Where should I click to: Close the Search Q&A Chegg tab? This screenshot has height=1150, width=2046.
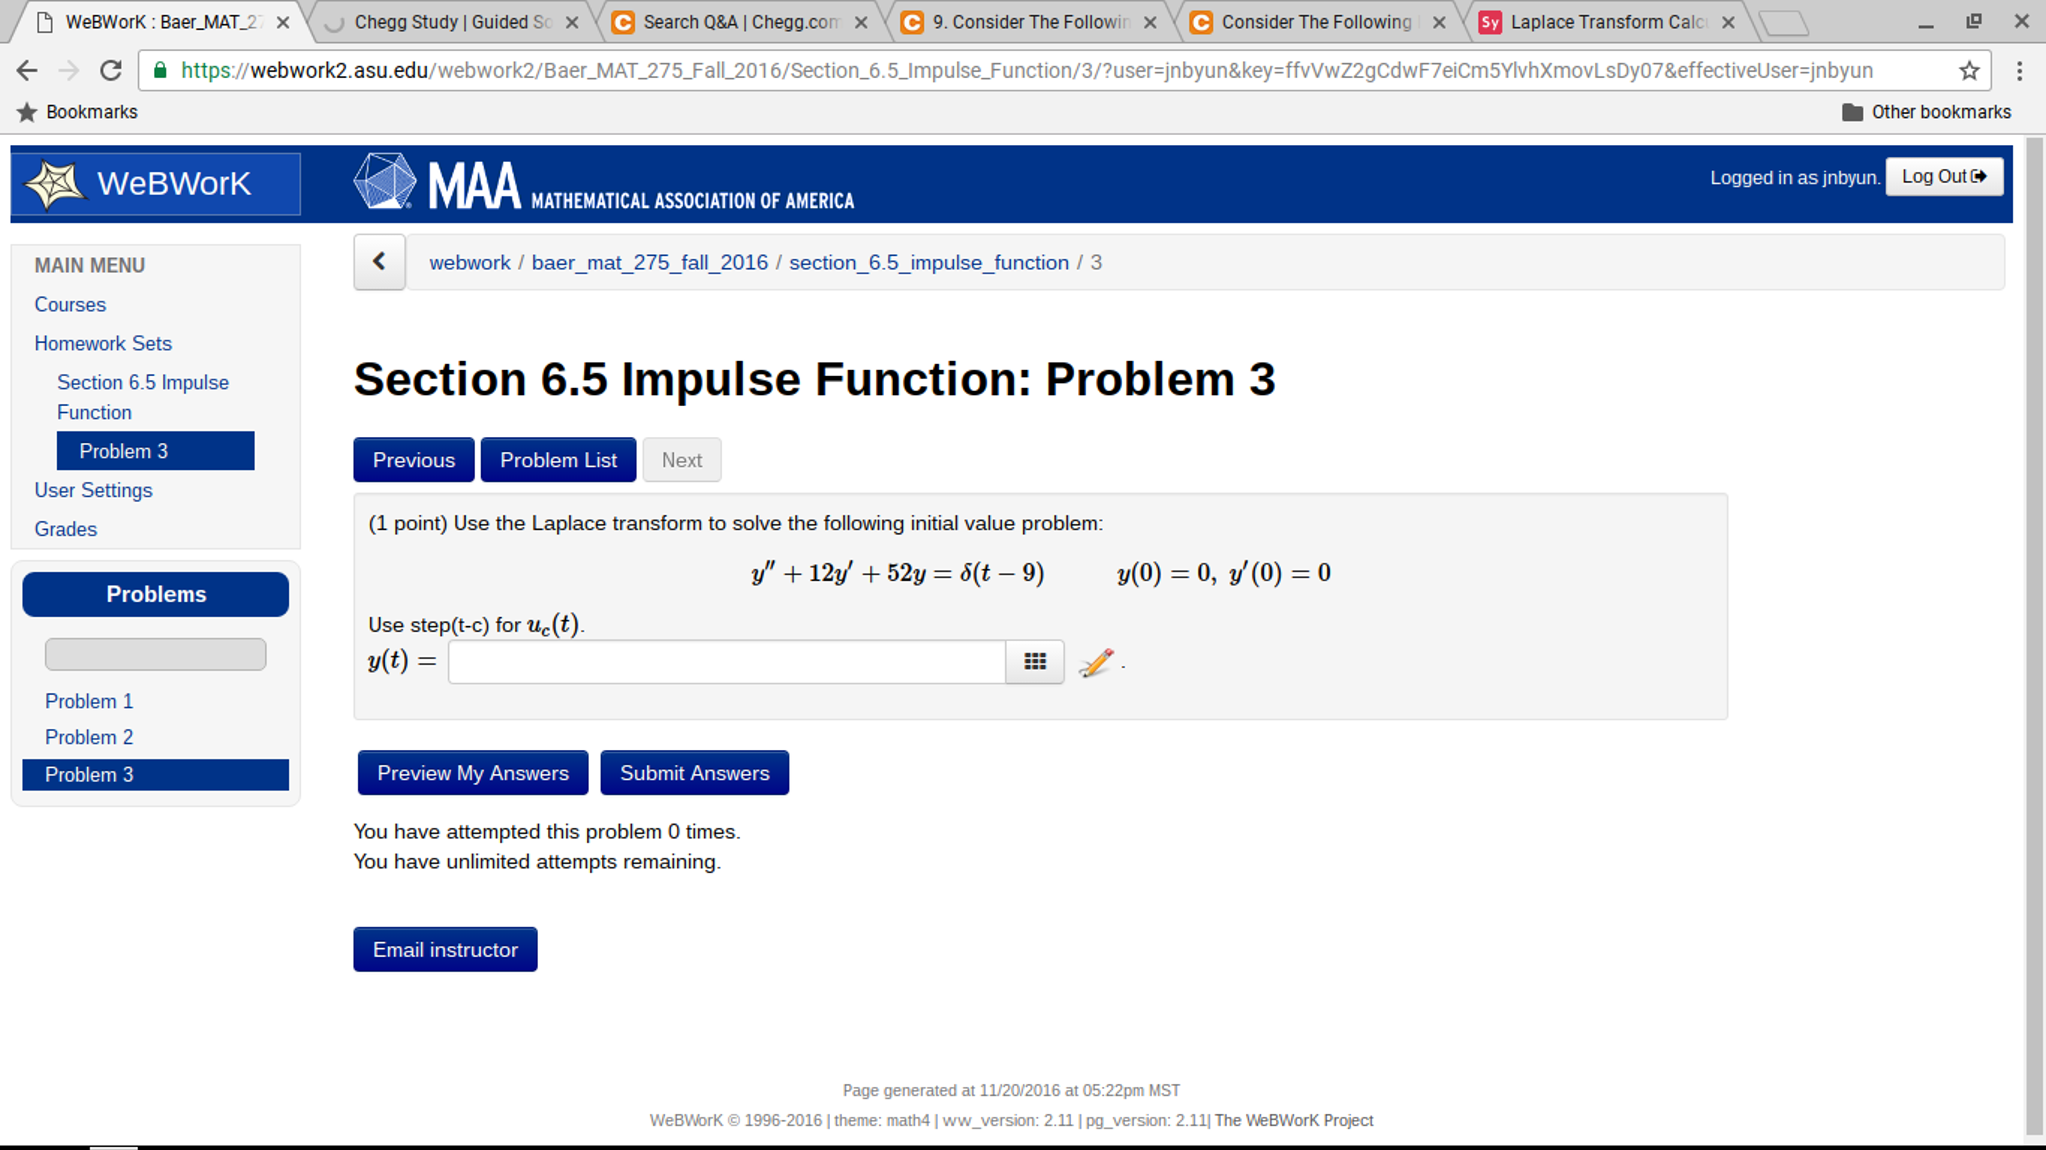[861, 22]
